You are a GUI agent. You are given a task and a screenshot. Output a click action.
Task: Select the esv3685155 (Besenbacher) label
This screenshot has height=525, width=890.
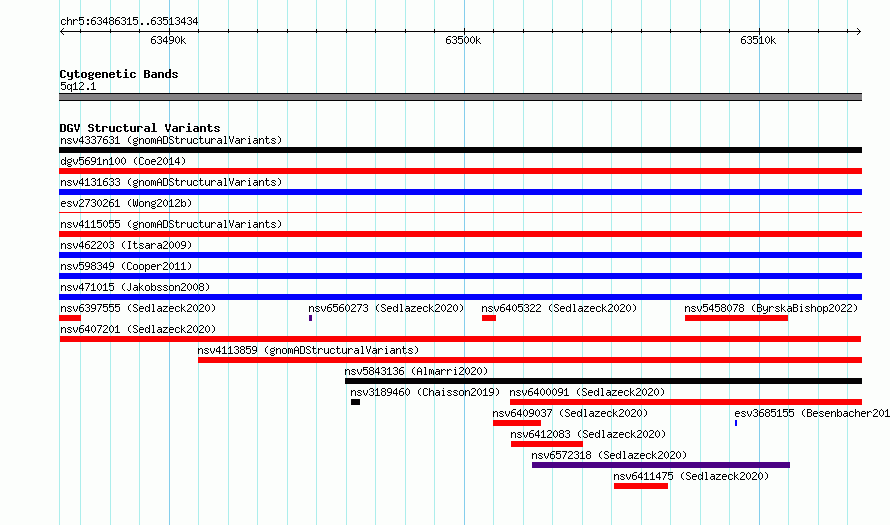point(812,413)
